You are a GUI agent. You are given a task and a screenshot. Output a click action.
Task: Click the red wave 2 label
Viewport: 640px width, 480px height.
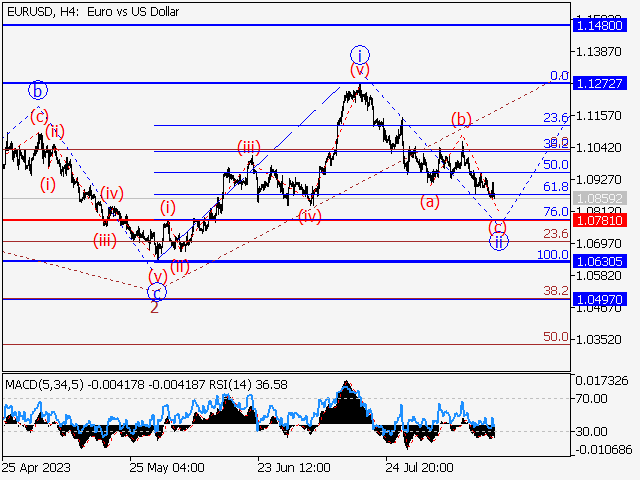point(154,308)
